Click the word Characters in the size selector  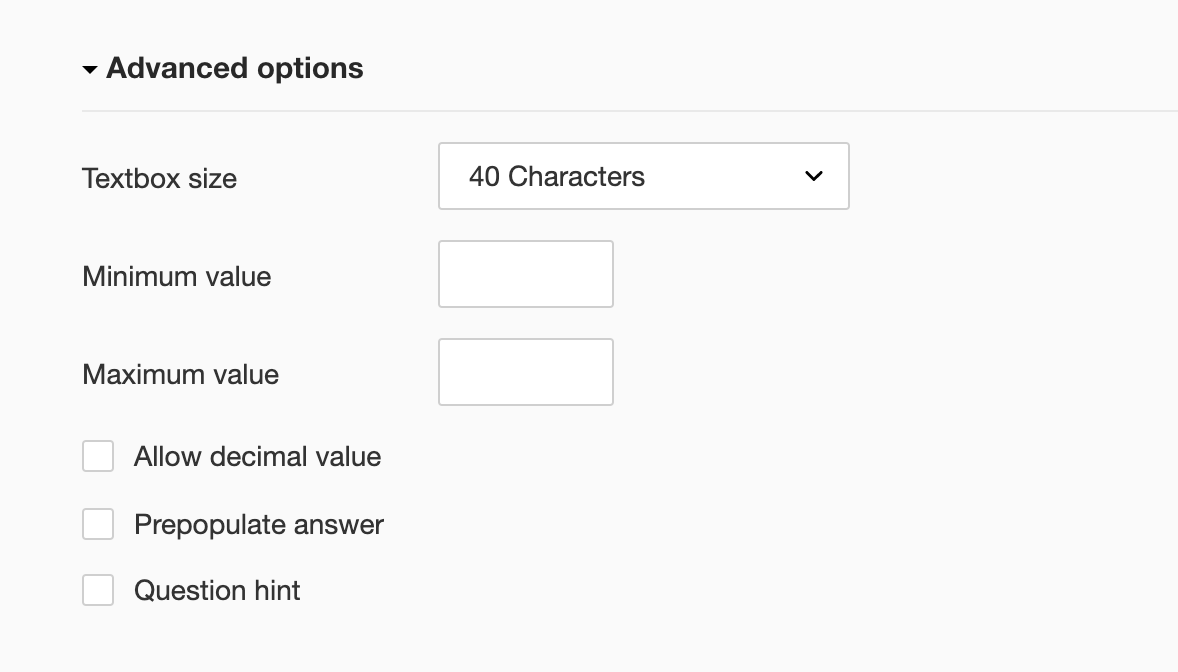pos(576,176)
